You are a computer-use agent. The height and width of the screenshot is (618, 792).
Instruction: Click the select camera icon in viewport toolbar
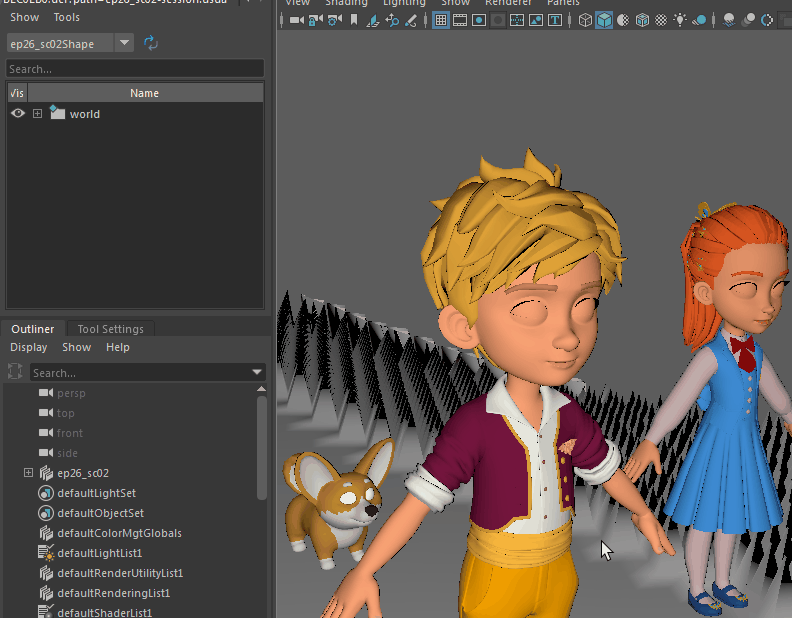(296, 20)
